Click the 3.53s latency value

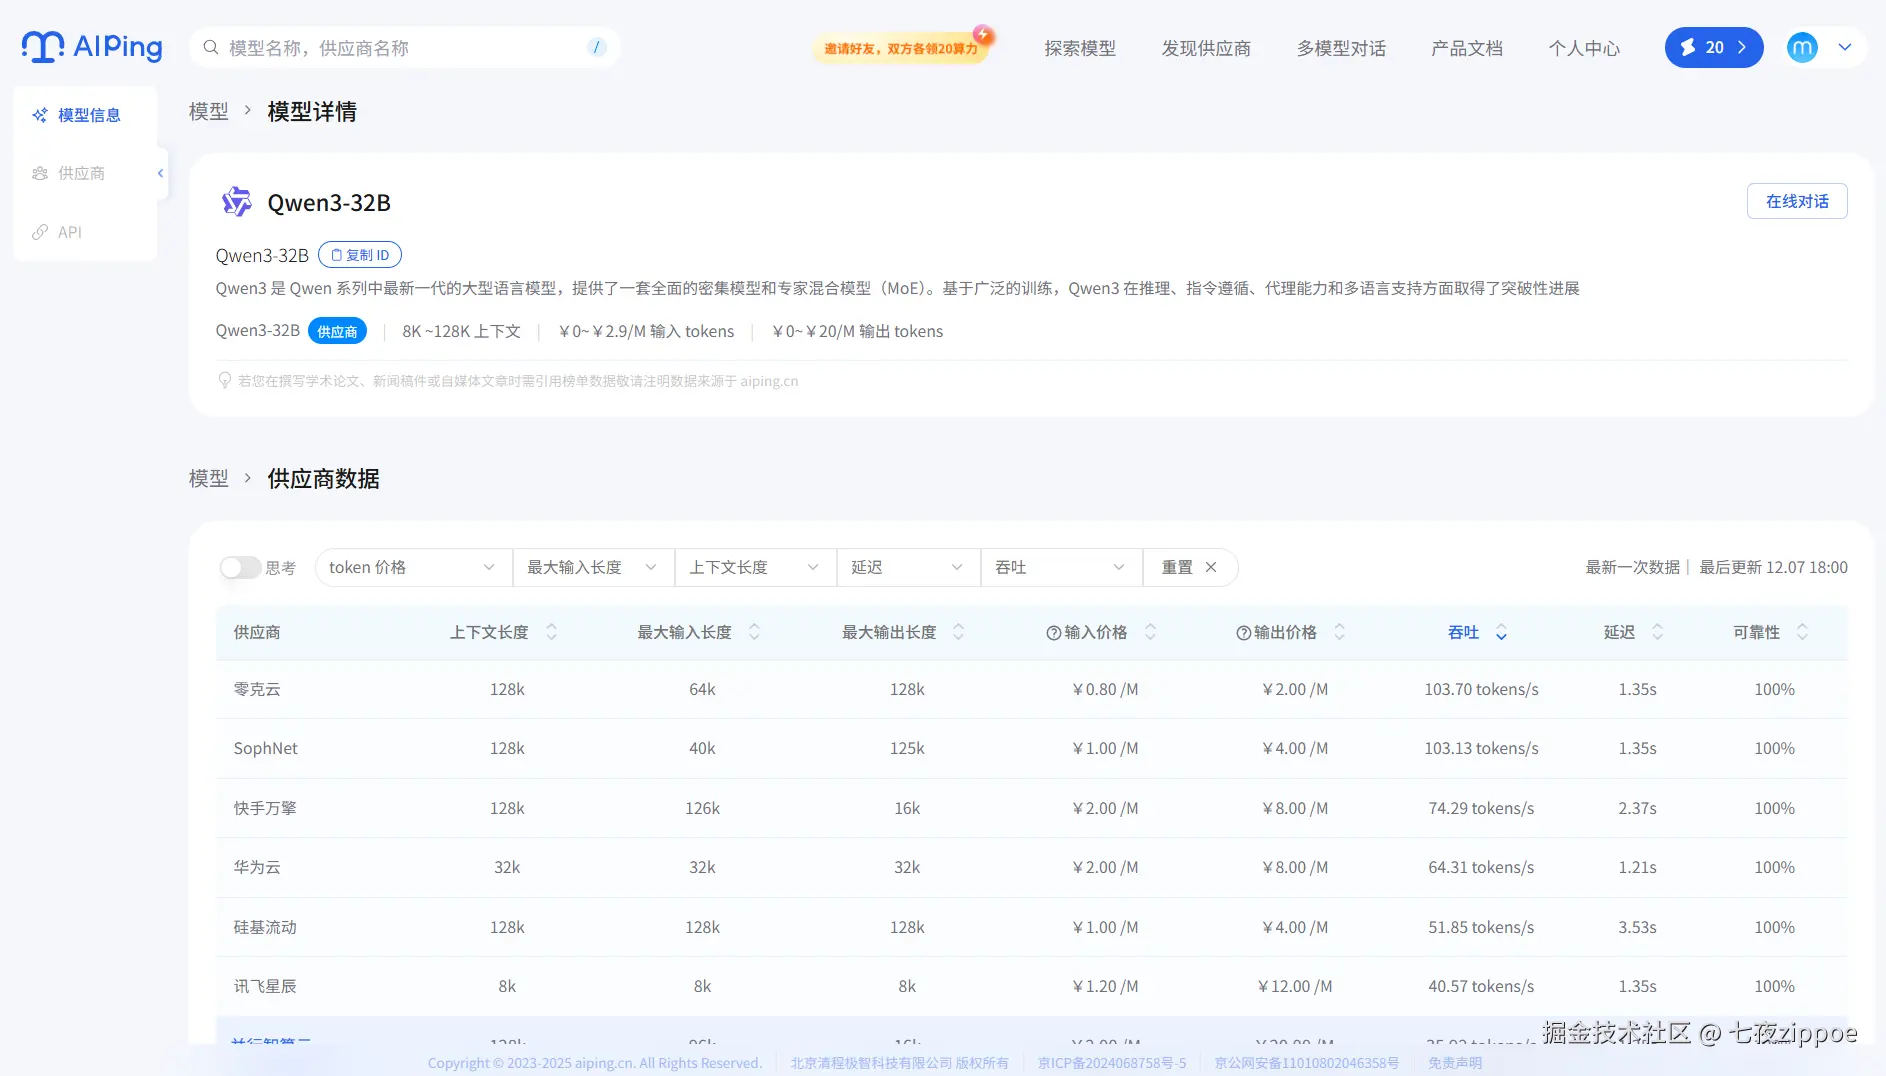coord(1637,927)
